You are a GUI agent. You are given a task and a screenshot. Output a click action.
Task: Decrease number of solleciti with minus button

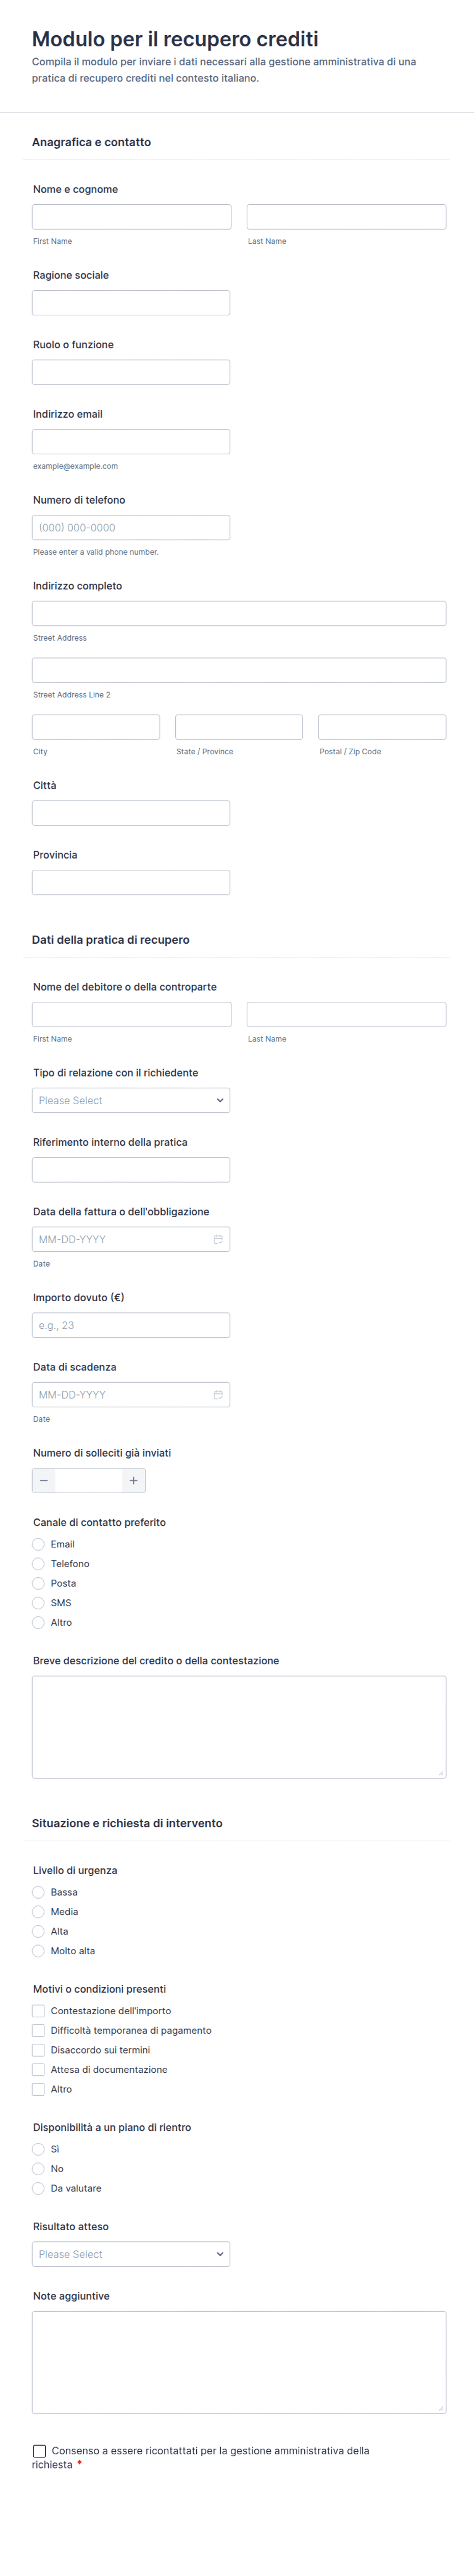(44, 1480)
